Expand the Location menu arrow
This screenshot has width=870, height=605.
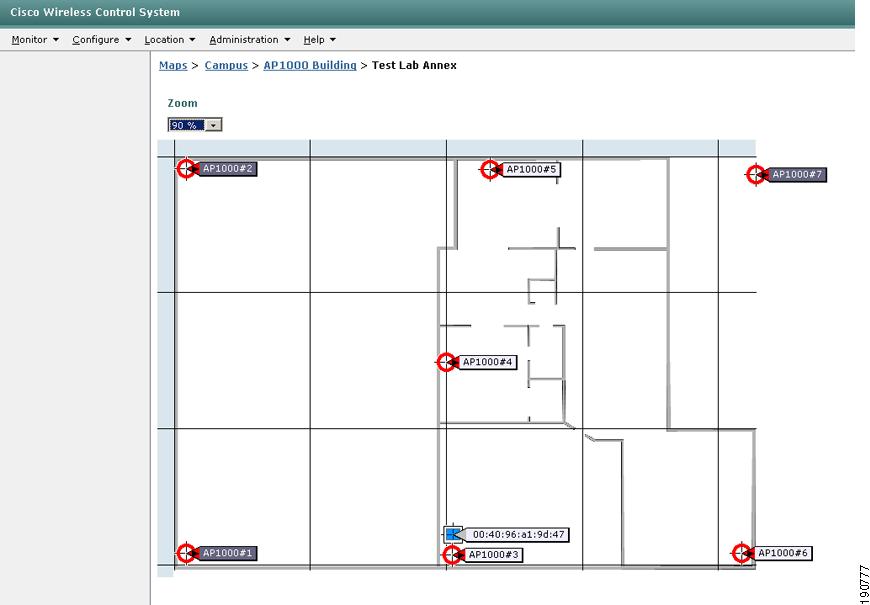tap(192, 39)
